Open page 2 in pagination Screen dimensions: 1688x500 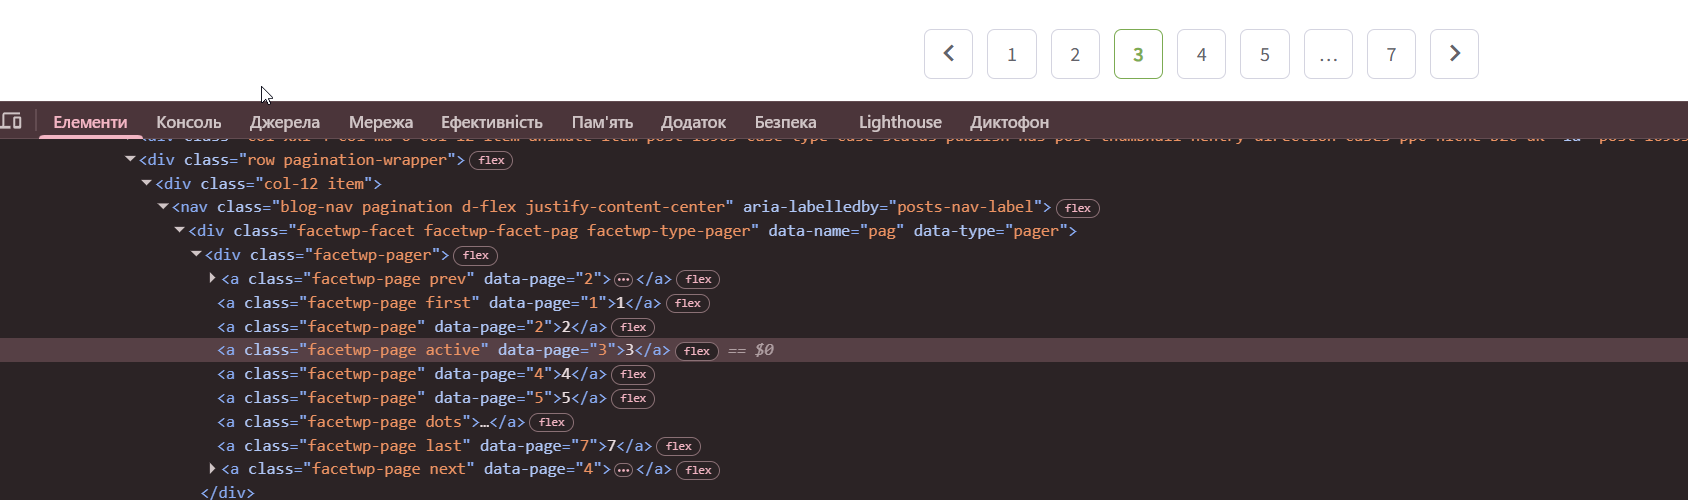(x=1075, y=54)
